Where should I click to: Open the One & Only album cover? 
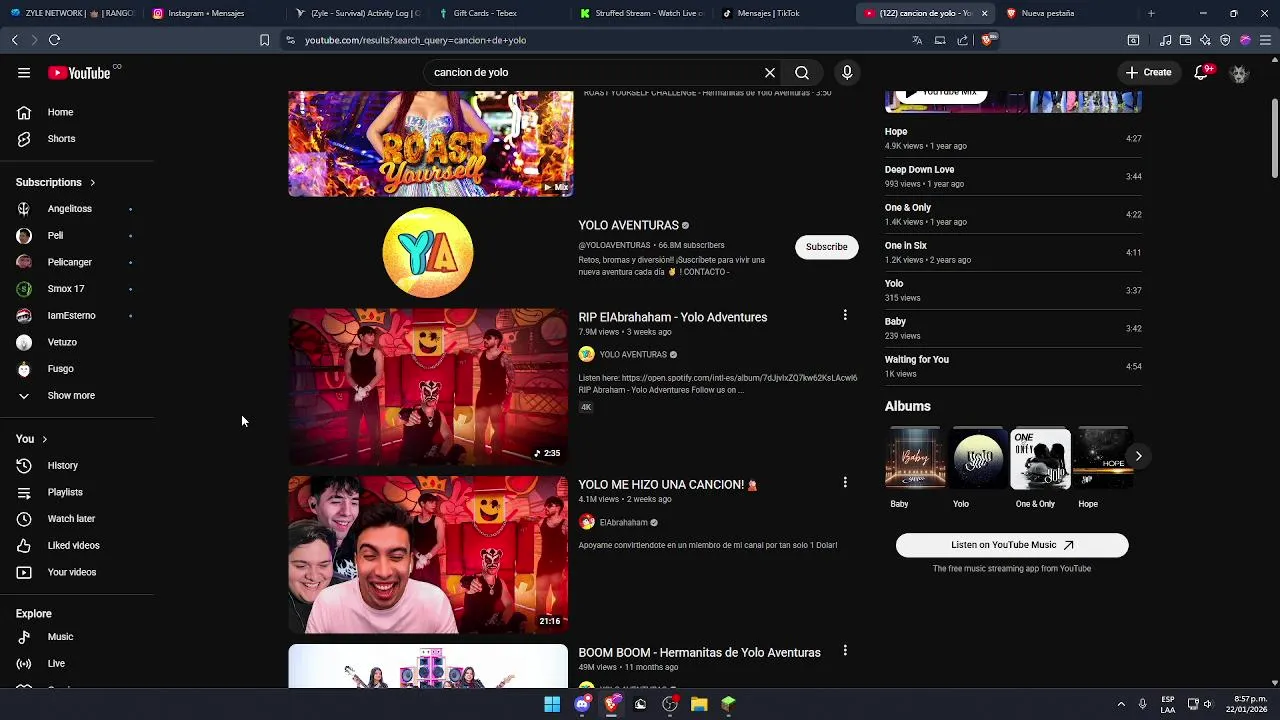(1040, 459)
